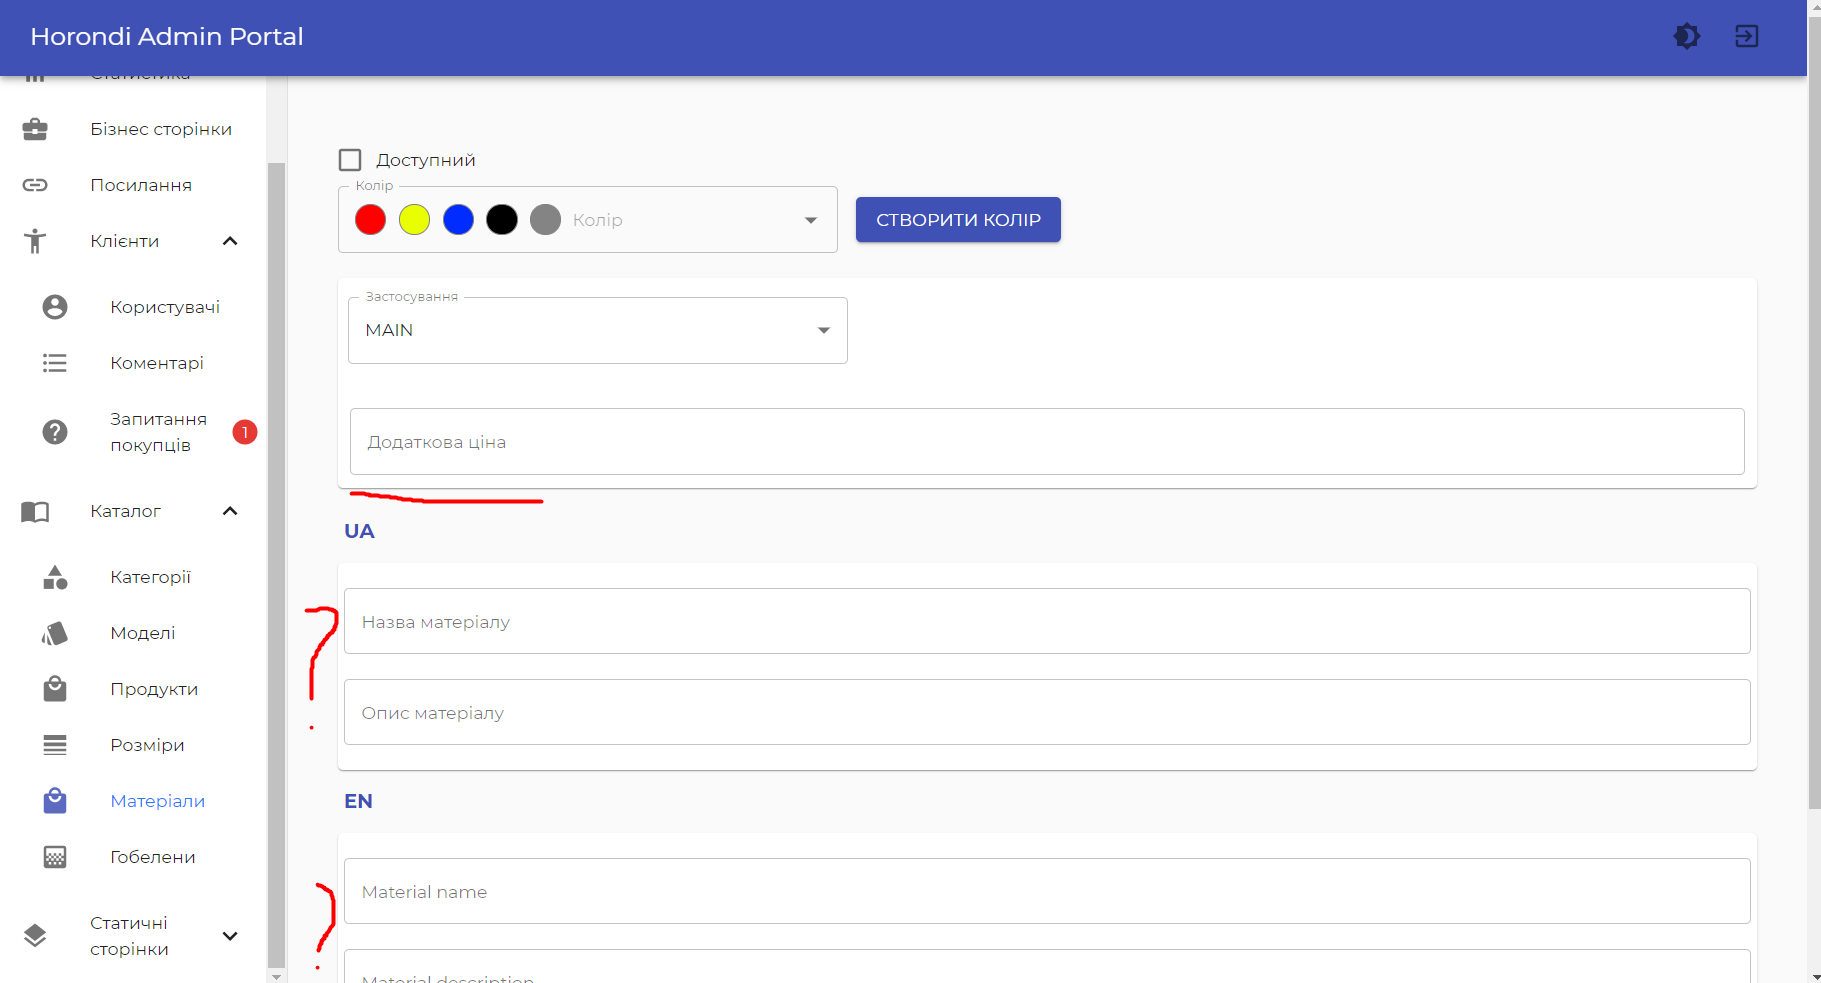
Task: Click the briefcase icon for Бізнес сторінки
Action: pos(35,129)
